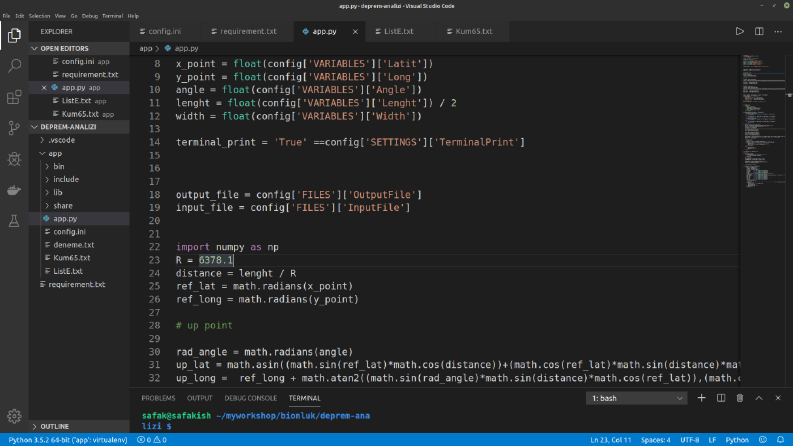Select the bash terminal dropdown

tap(637, 398)
